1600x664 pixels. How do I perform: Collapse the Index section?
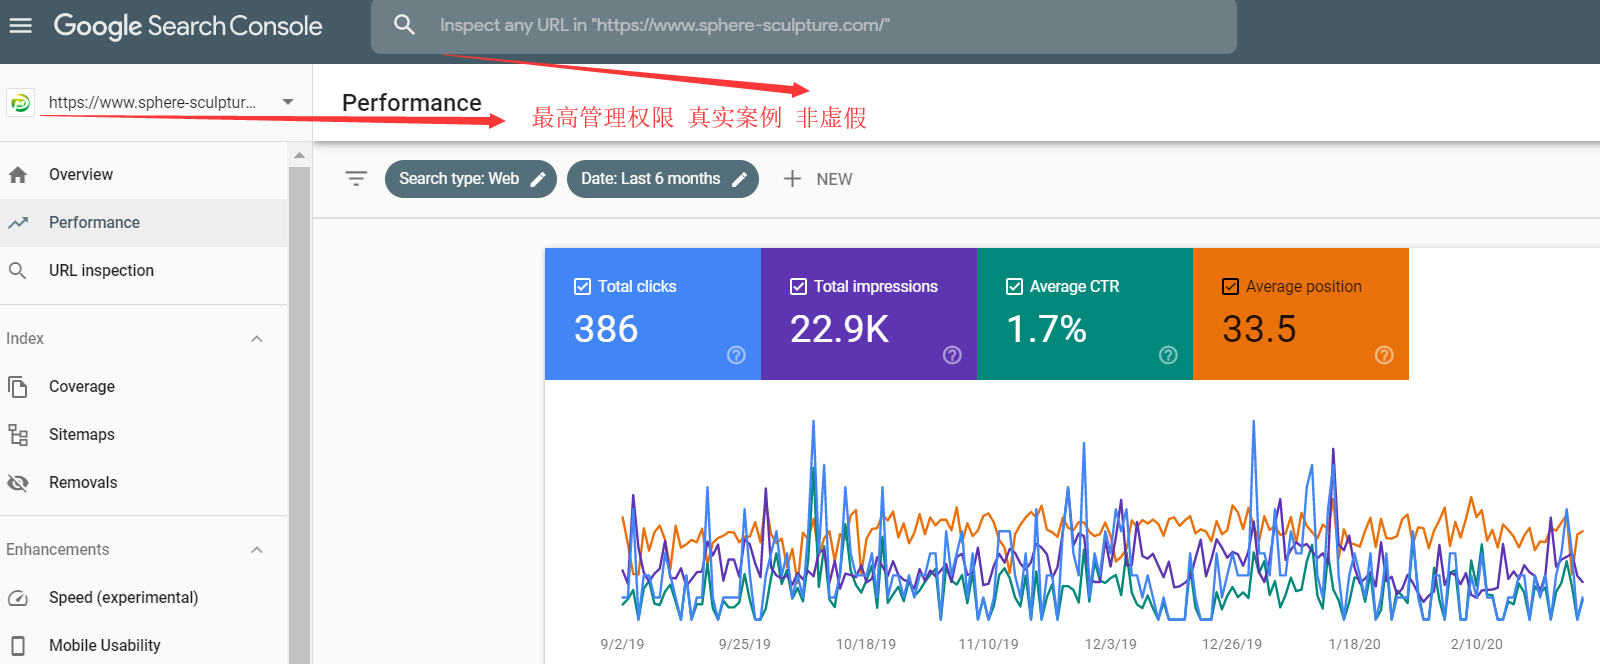[257, 339]
